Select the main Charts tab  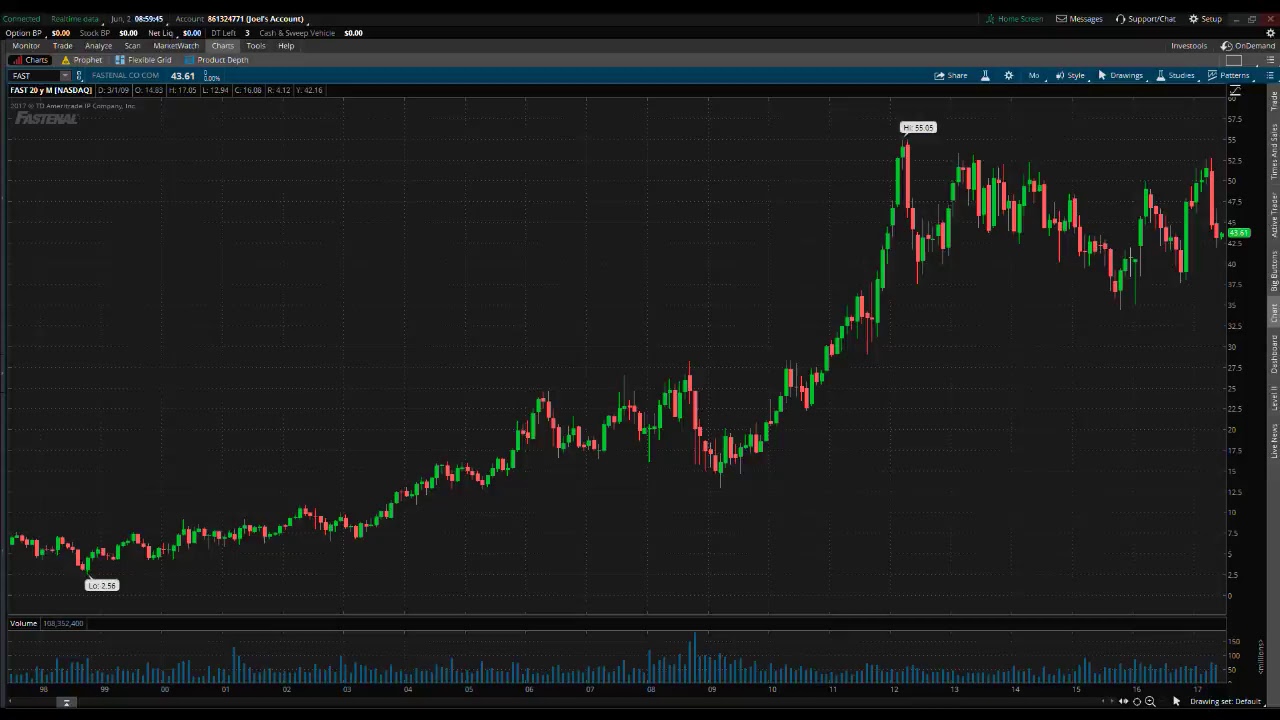[222, 46]
